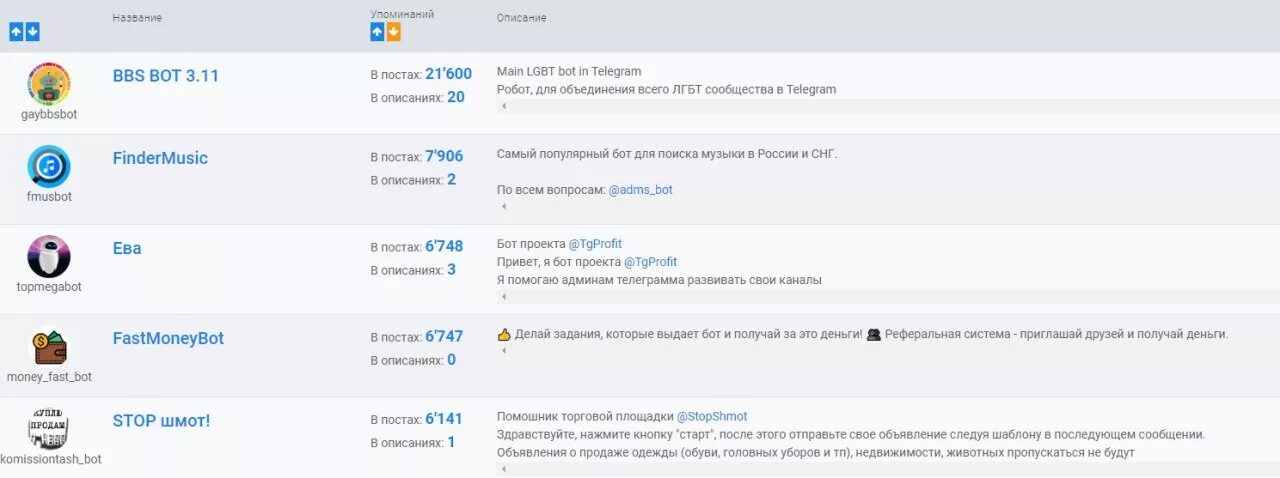Image resolution: width=1280 pixels, height=478 pixels.
Task: Open the FinderMusic bot page
Action: pyautogui.click(x=160, y=158)
